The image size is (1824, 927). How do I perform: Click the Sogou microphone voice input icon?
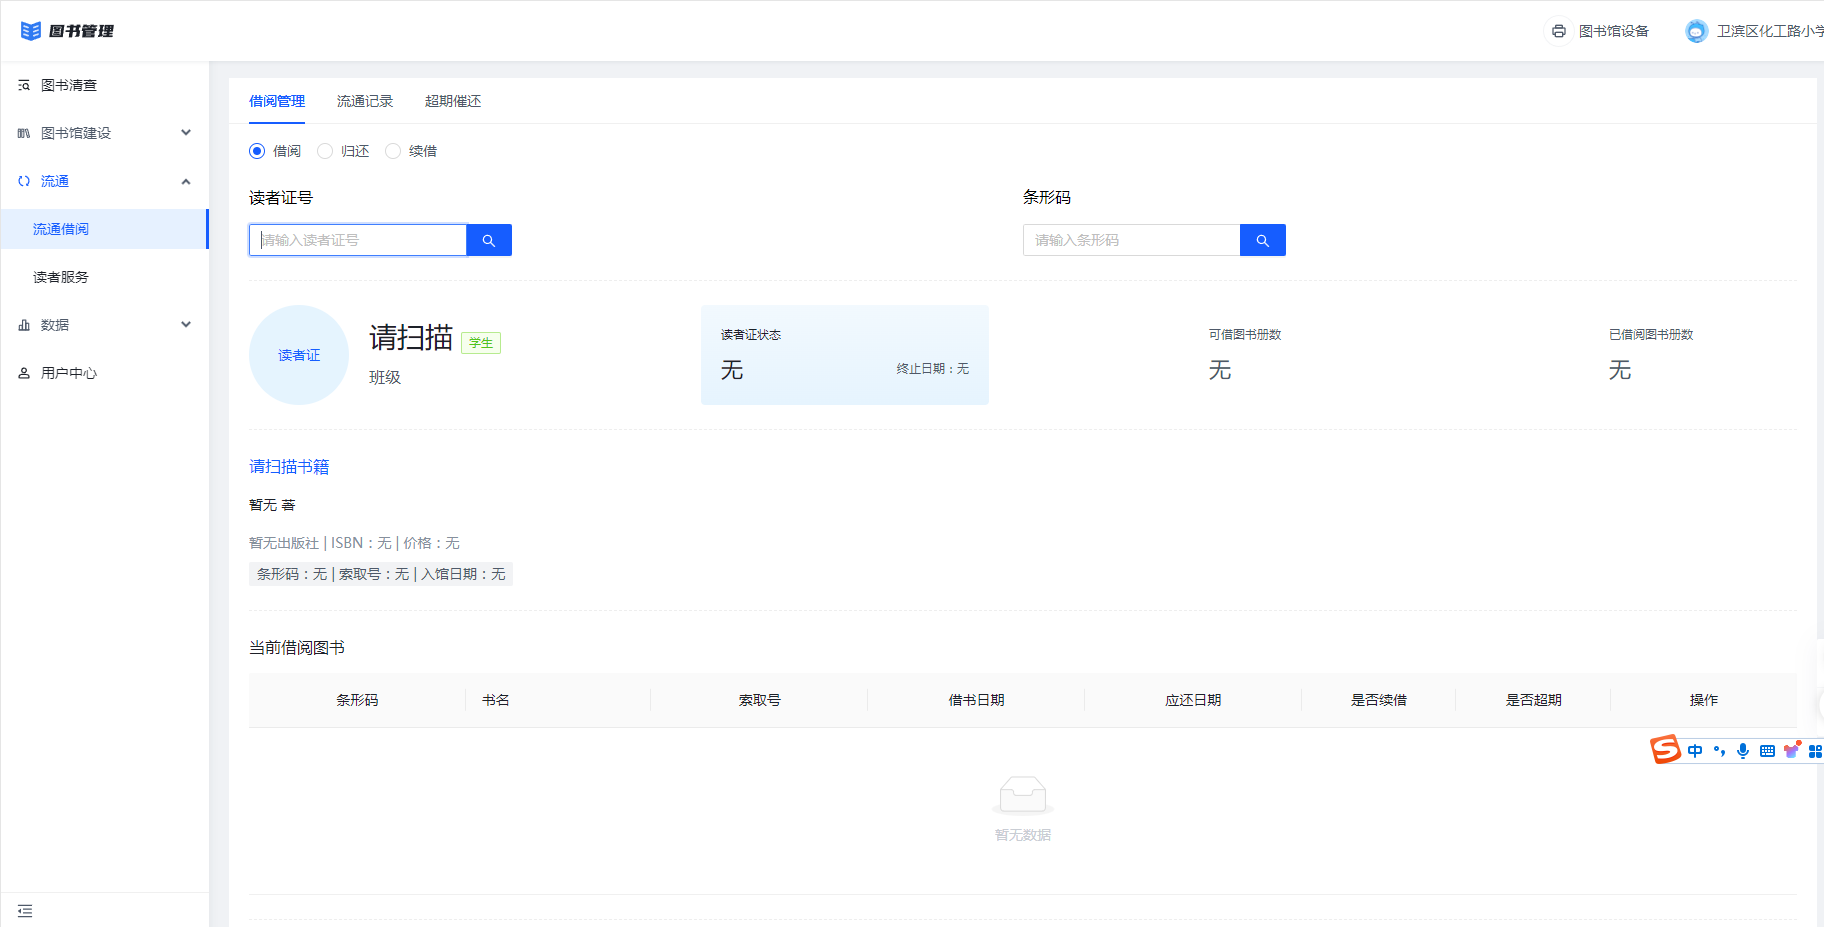(1743, 751)
